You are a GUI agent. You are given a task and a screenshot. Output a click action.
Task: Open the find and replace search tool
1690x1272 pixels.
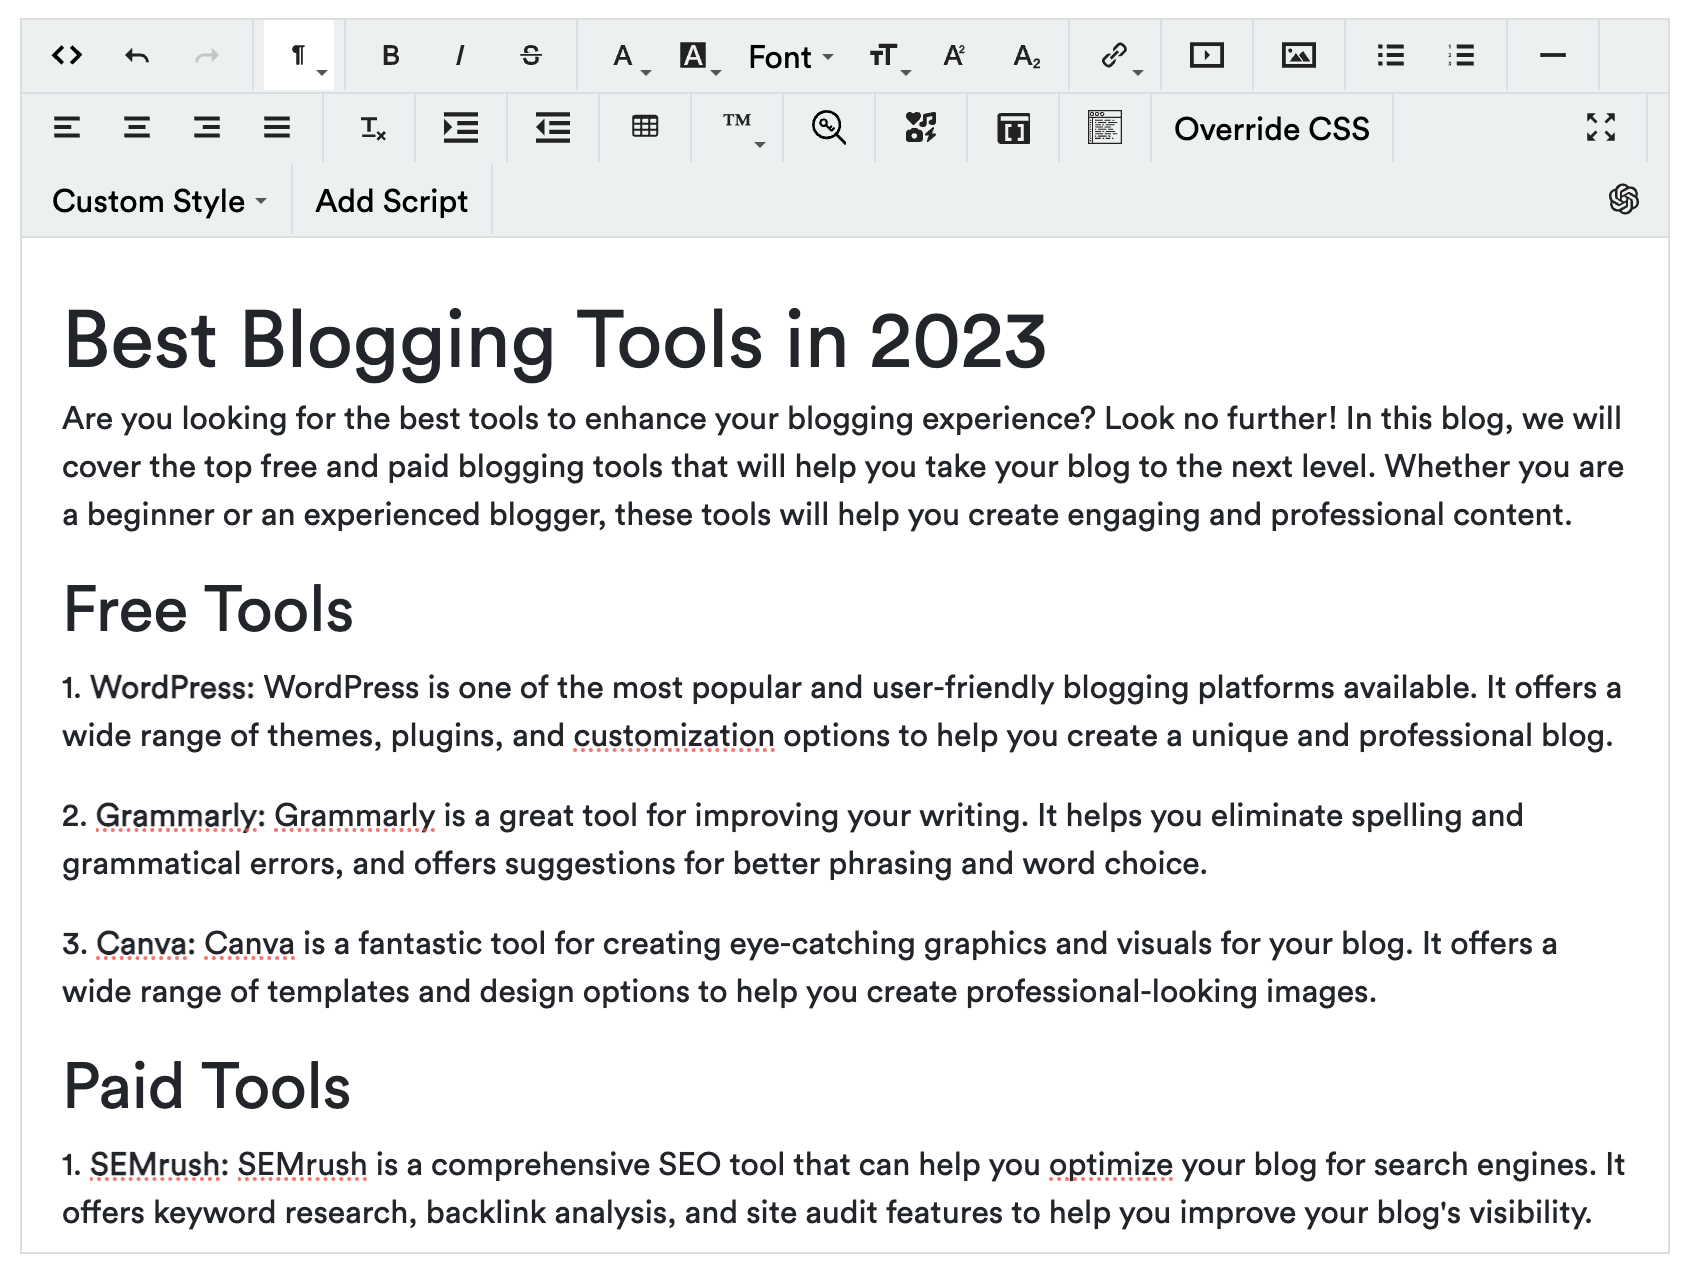point(829,128)
